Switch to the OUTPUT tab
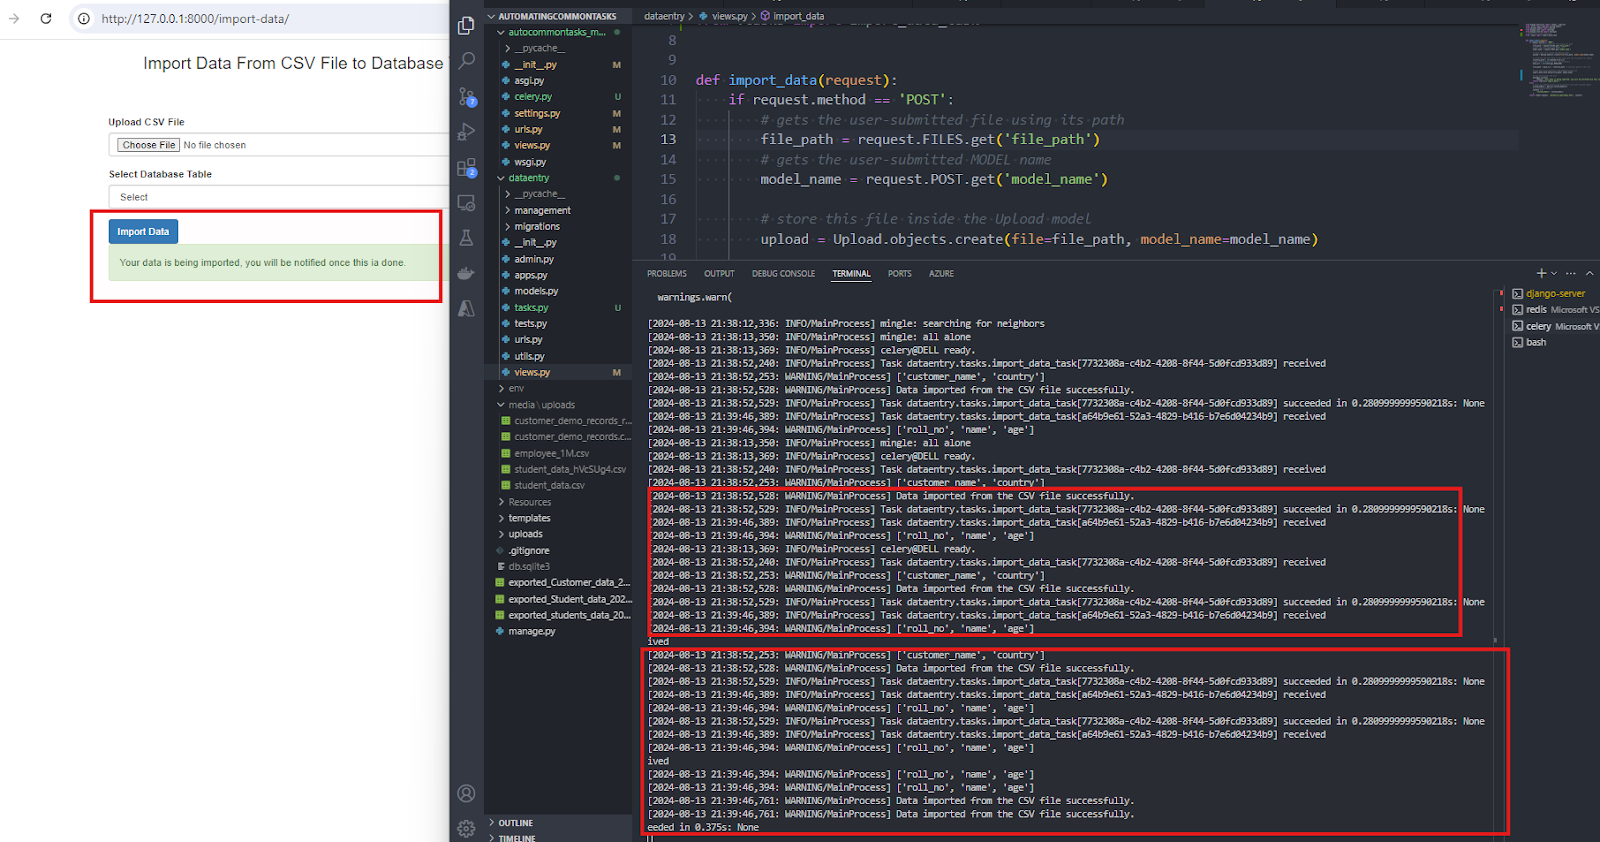The width and height of the screenshot is (1600, 842). [x=719, y=273]
